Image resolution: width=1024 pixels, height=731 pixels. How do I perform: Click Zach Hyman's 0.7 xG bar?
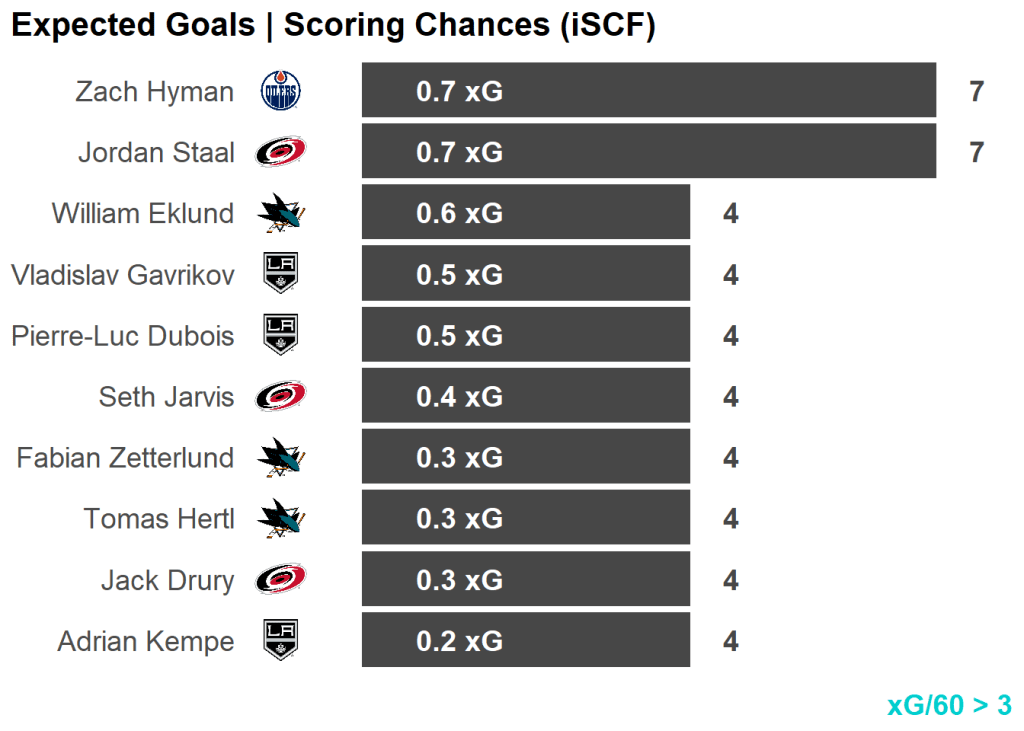648,92
